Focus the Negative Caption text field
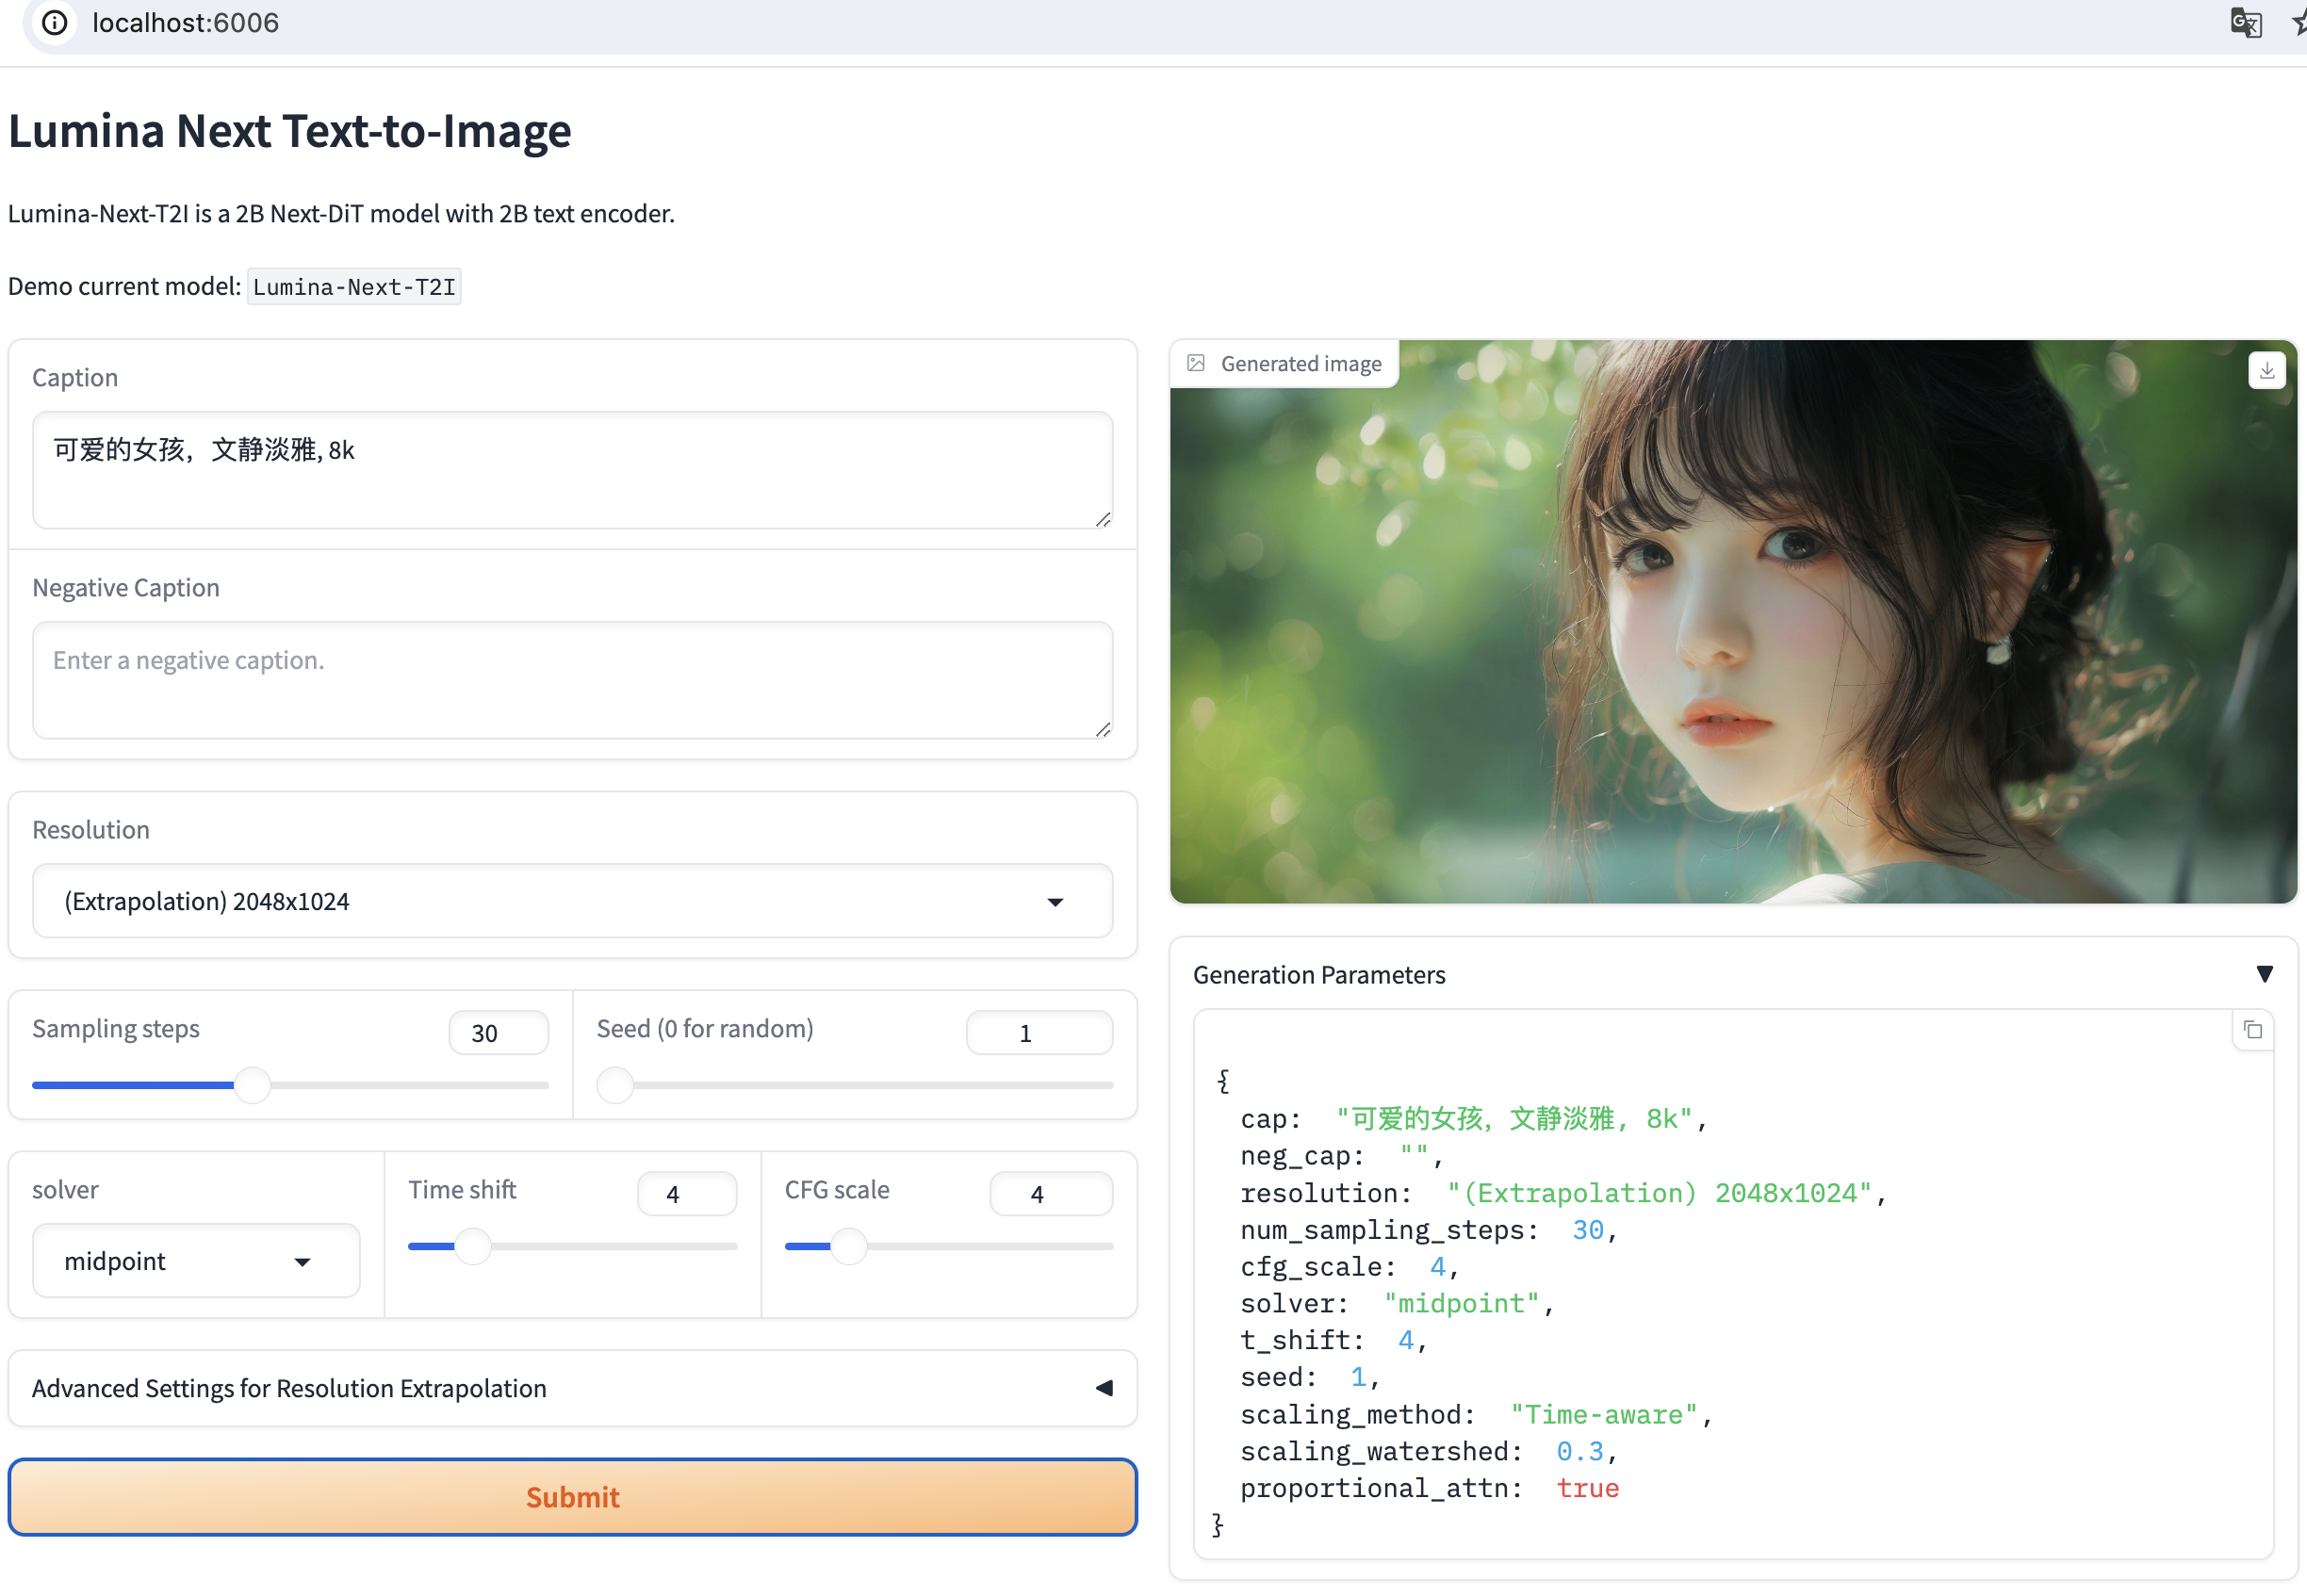2307x1596 pixels. pyautogui.click(x=570, y=680)
